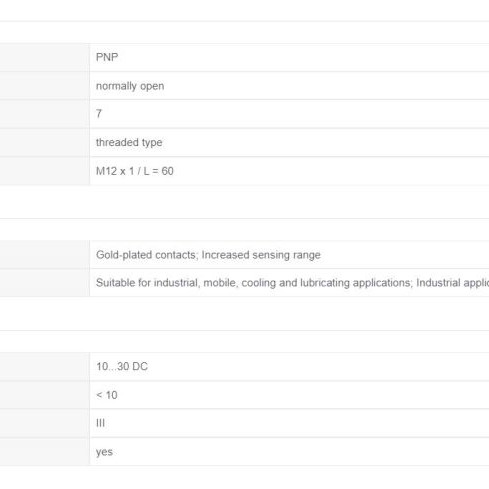Select the '10...30 DC' voltage value
The height and width of the screenshot is (489, 489).
click(x=122, y=366)
